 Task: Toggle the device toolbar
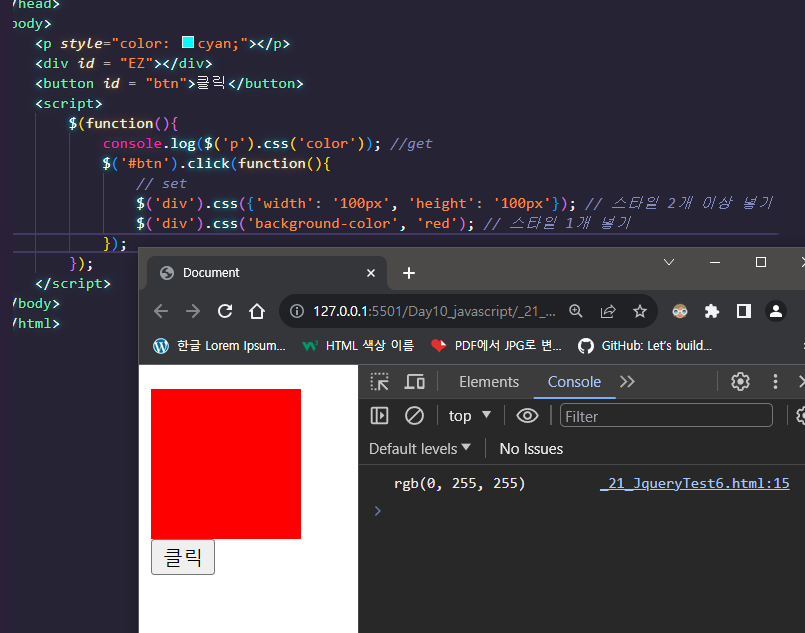click(414, 382)
